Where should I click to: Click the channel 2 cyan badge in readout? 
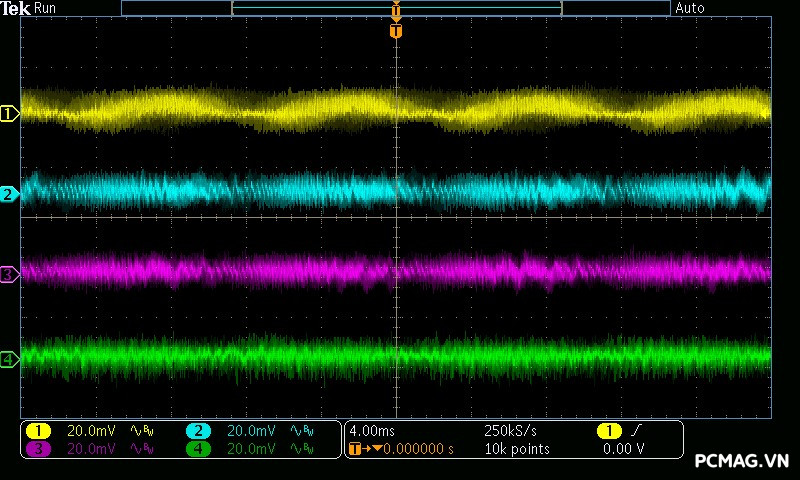[x=198, y=431]
